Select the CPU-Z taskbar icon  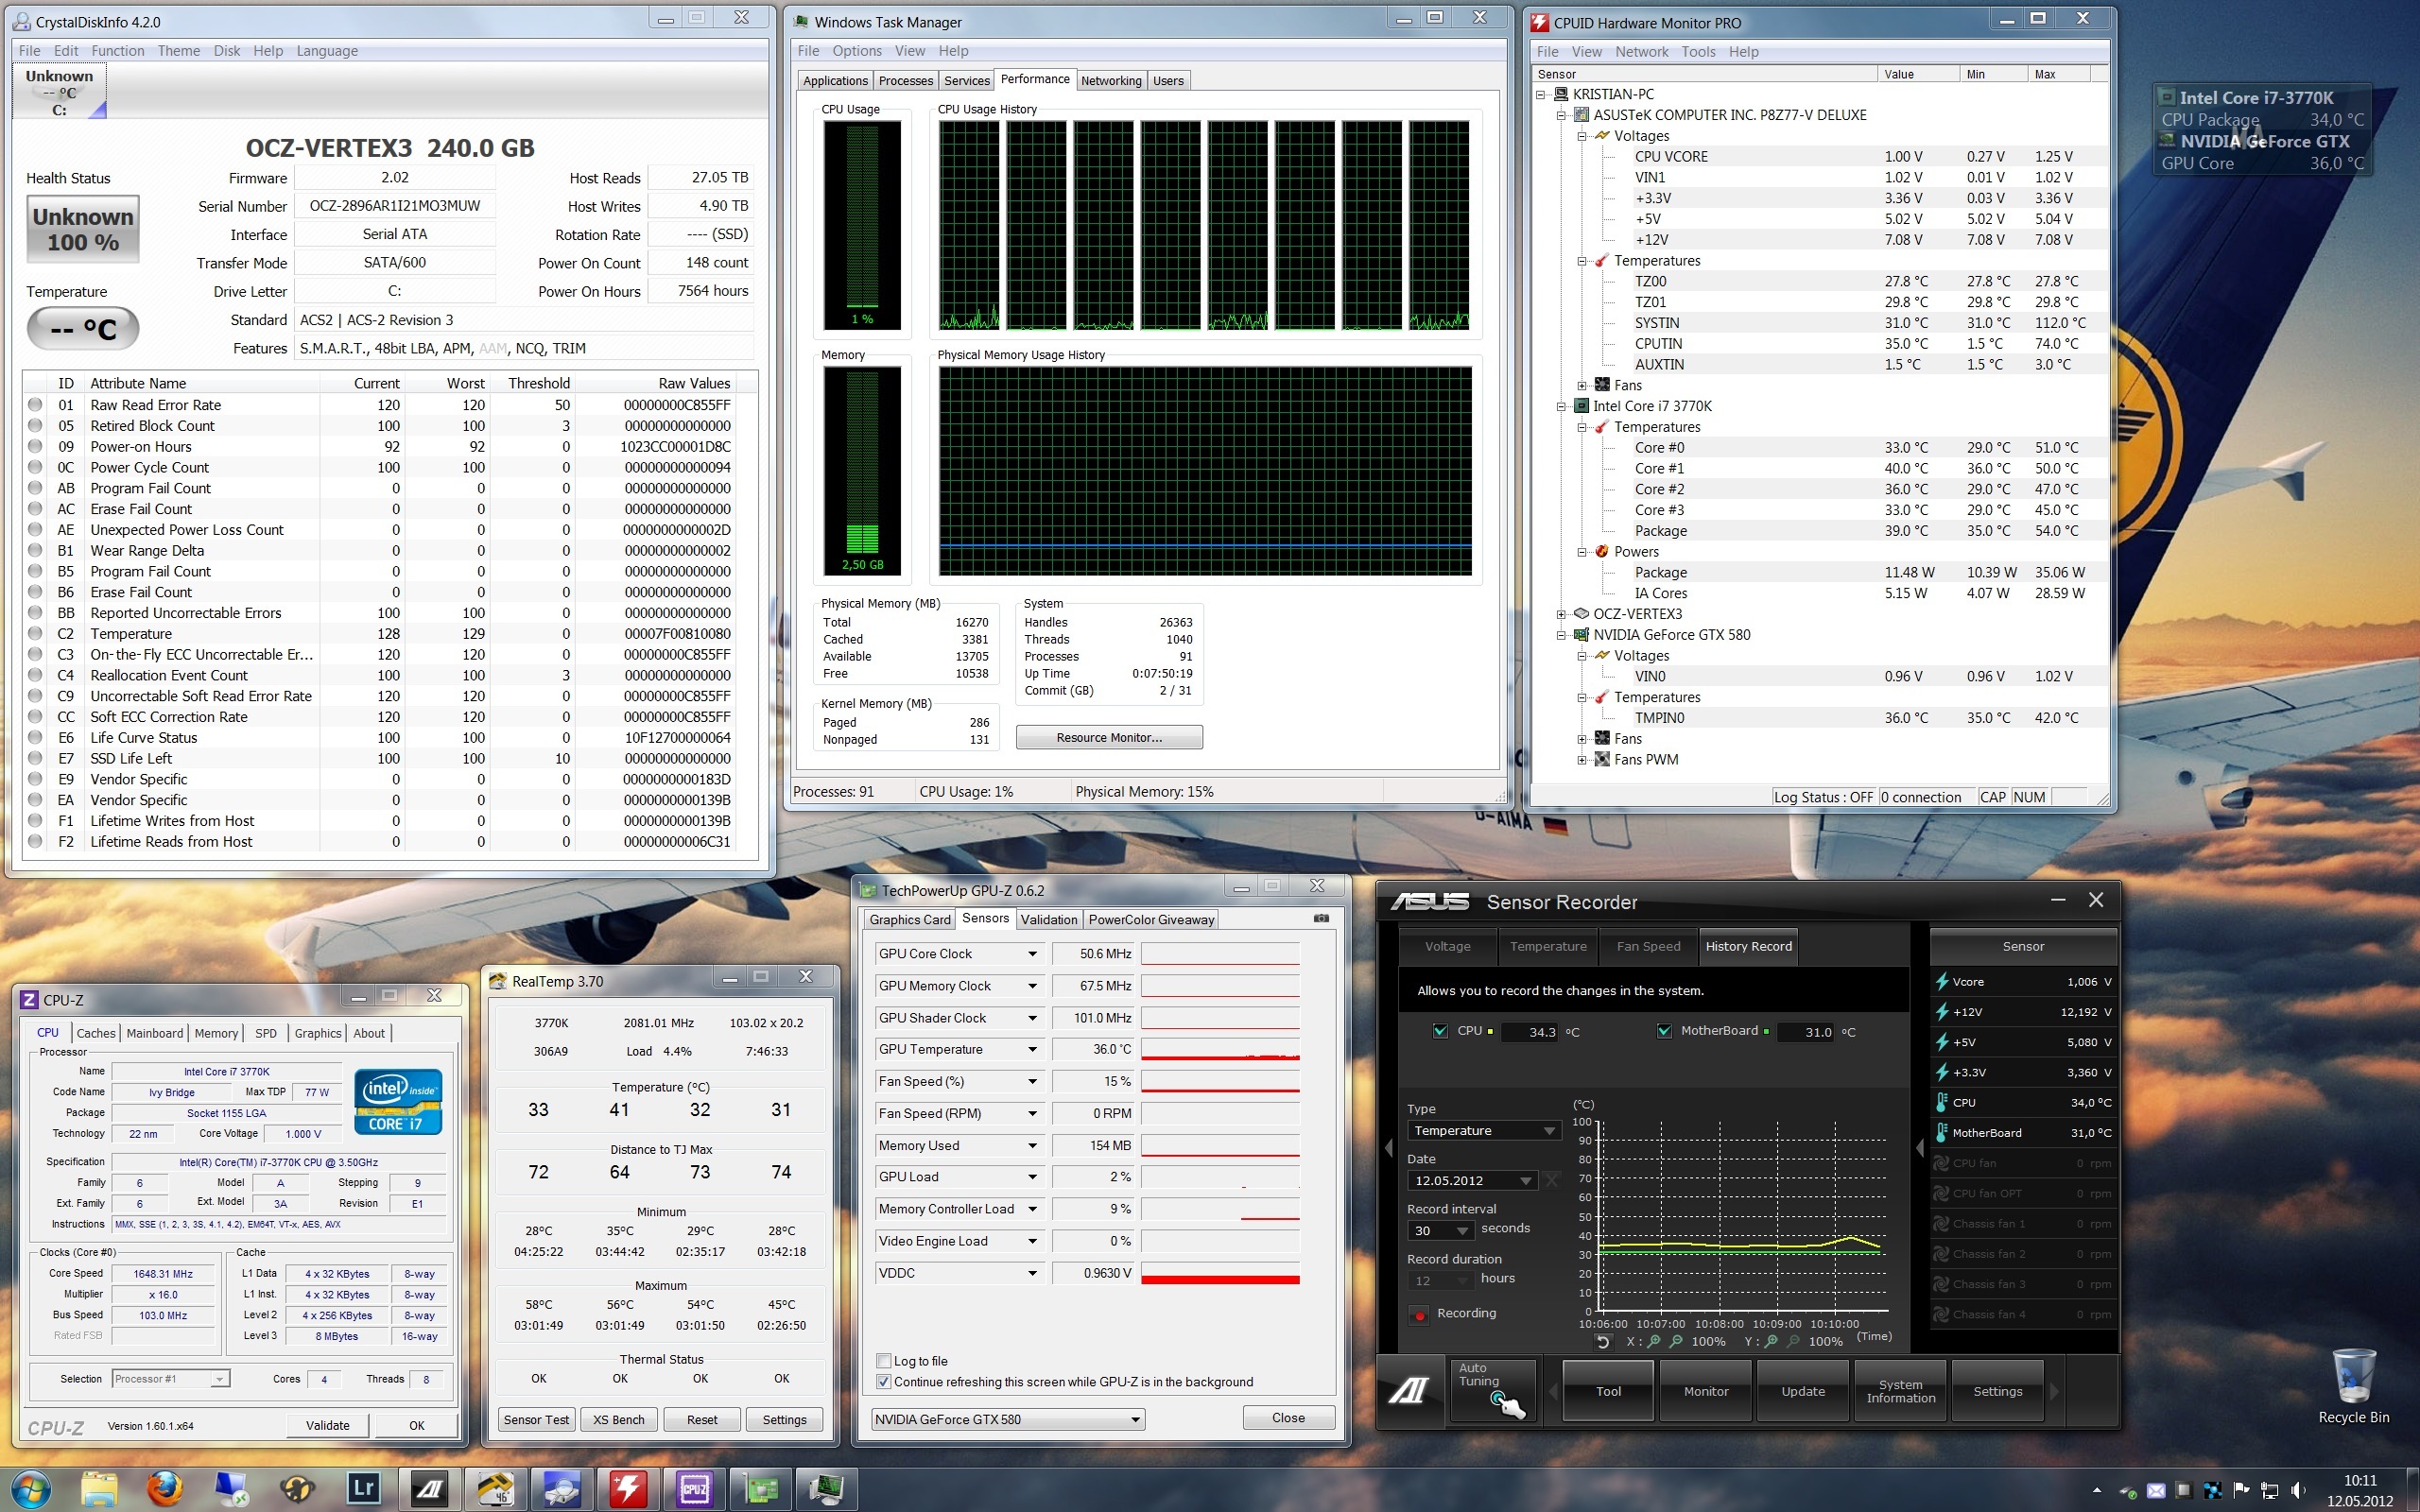694,1489
